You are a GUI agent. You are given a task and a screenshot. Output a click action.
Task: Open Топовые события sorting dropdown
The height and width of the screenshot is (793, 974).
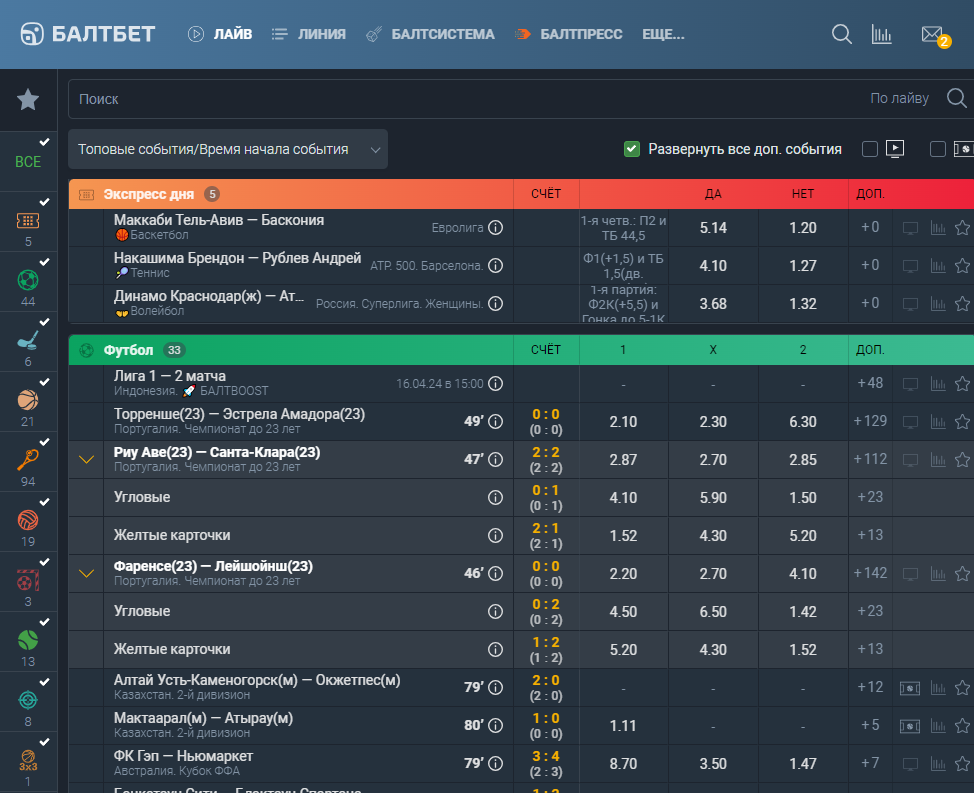point(228,149)
